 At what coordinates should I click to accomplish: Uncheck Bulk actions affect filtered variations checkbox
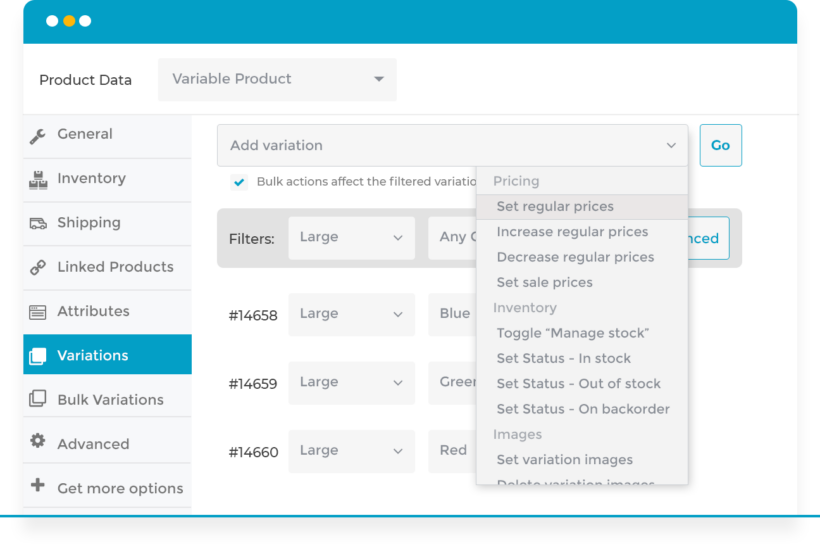click(239, 182)
